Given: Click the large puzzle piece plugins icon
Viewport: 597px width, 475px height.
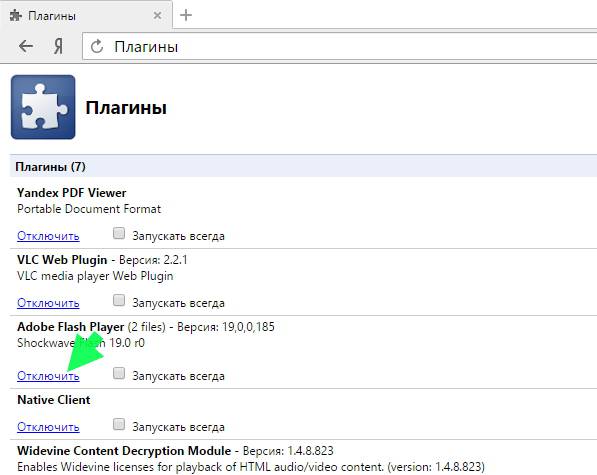Looking at the screenshot, I should pos(43,107).
